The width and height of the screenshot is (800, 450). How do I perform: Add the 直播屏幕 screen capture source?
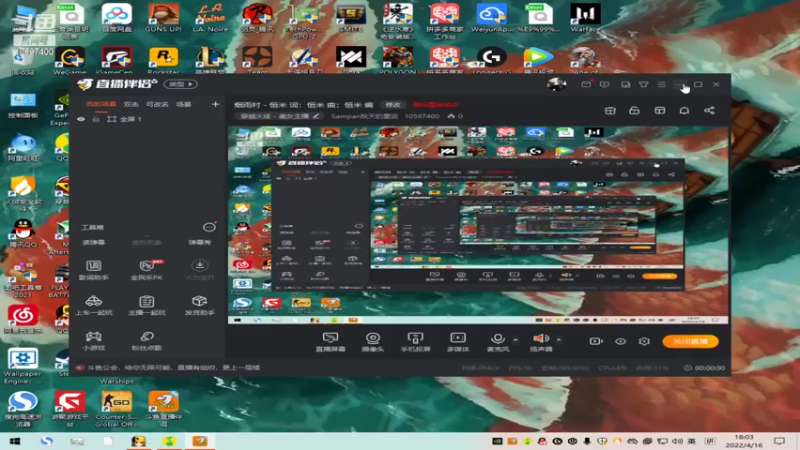(x=330, y=342)
